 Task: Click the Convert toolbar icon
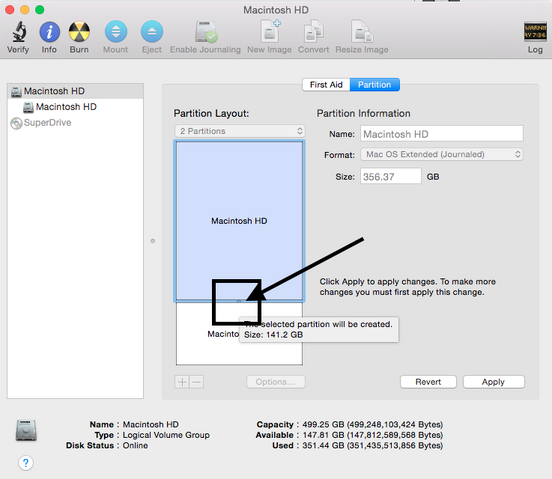click(314, 32)
